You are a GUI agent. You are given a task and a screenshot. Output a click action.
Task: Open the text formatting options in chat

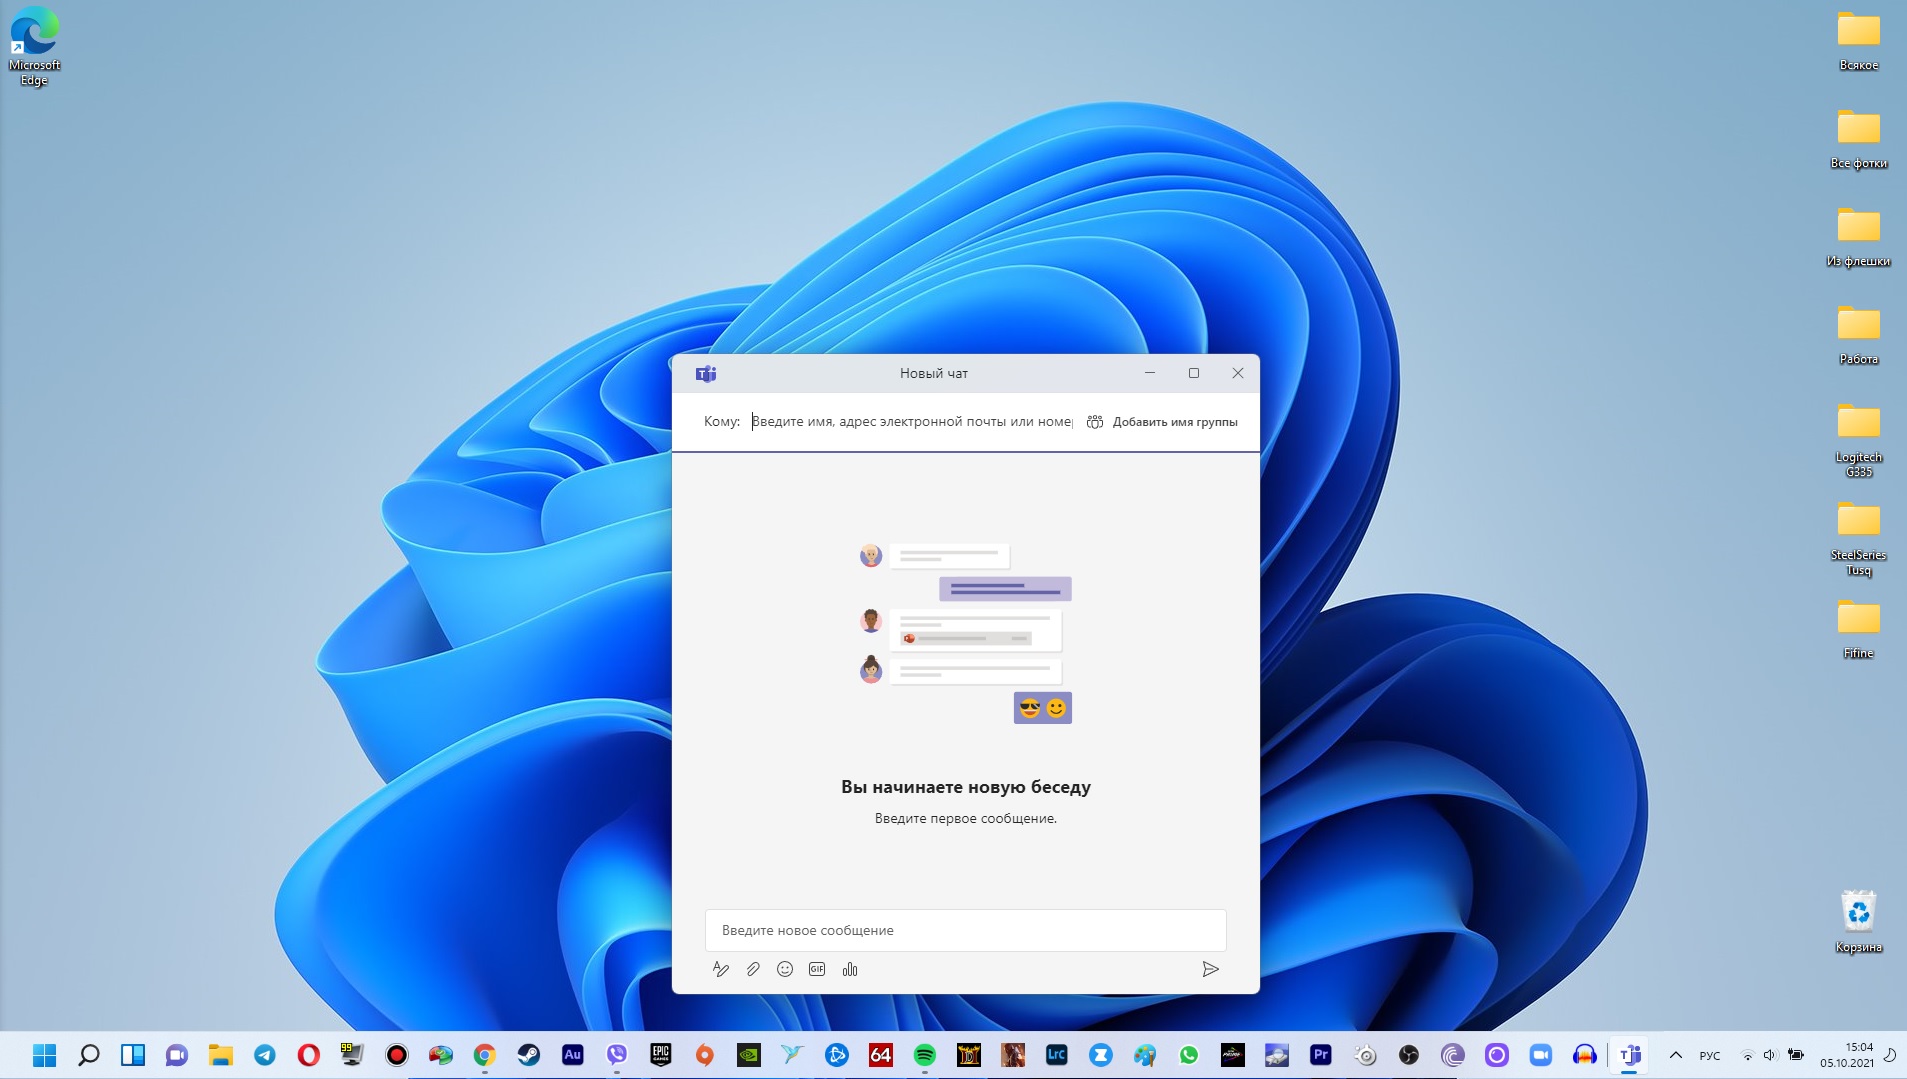pyautogui.click(x=720, y=969)
